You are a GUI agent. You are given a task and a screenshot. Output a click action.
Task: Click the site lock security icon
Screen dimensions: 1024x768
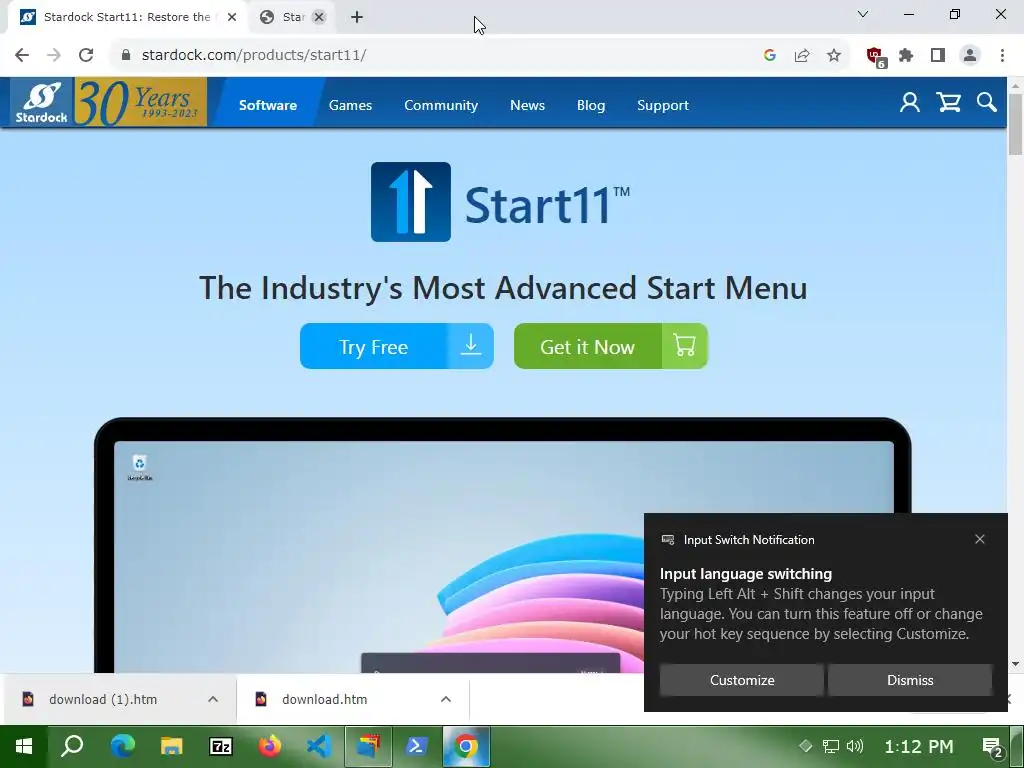(126, 55)
